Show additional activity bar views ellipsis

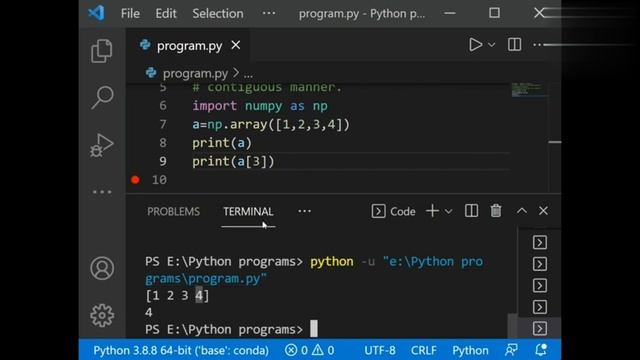point(102,192)
